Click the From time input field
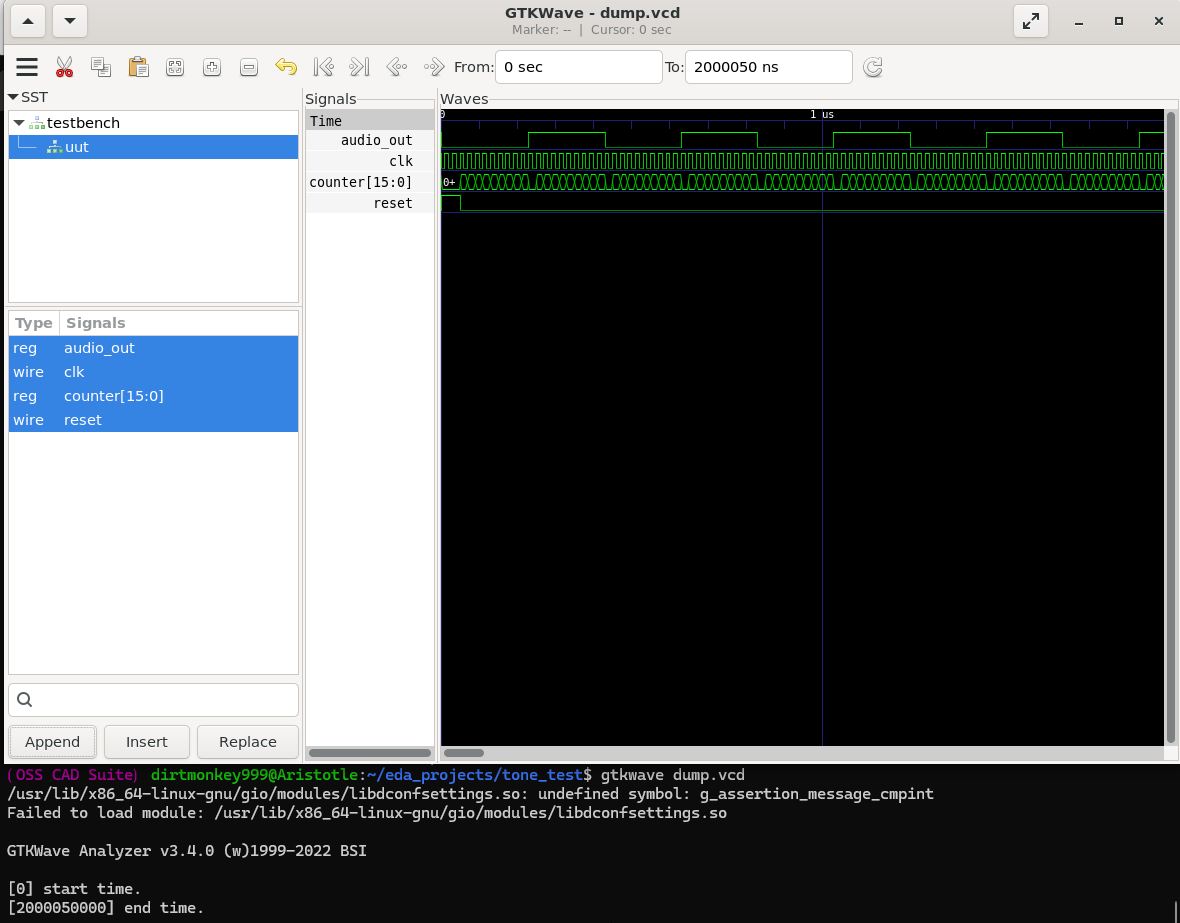The height and width of the screenshot is (923, 1180). point(578,67)
